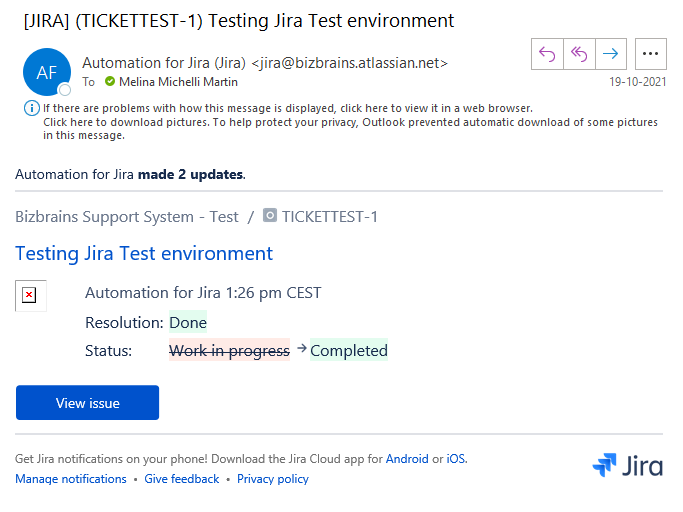Open the more actions ellipsis menu

click(650, 54)
